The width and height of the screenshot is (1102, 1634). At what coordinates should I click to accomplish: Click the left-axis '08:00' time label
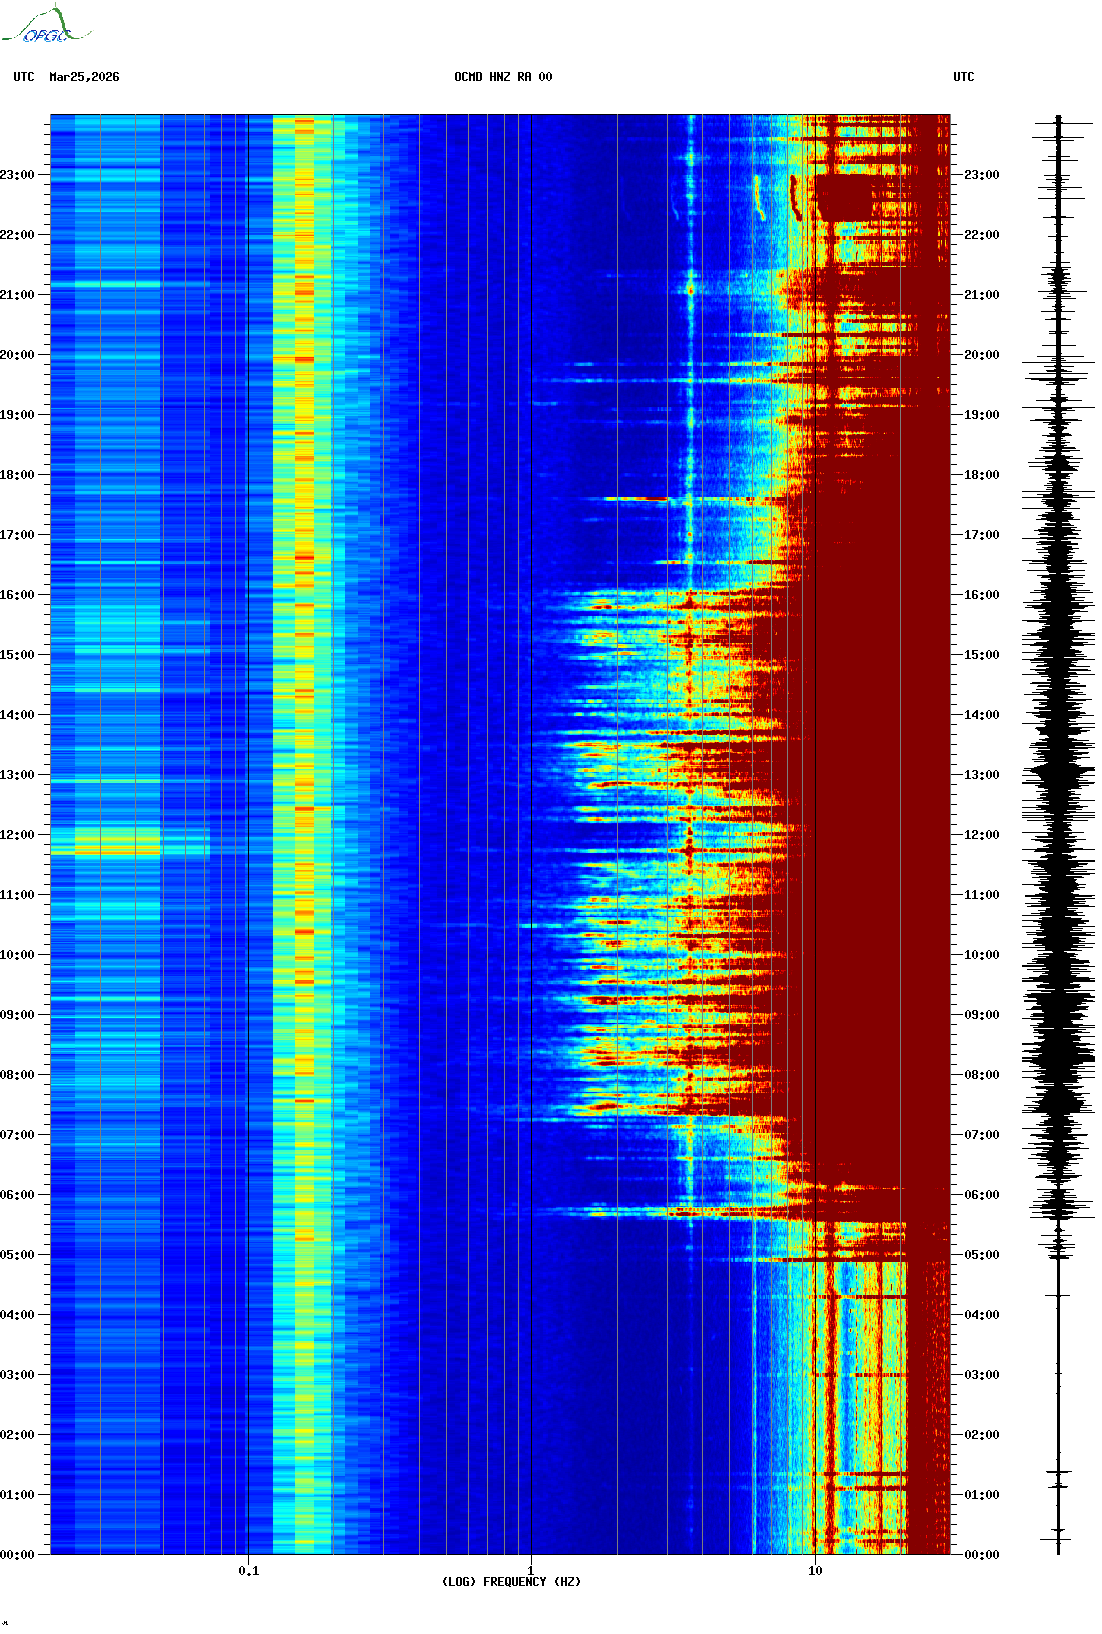coord(17,1075)
